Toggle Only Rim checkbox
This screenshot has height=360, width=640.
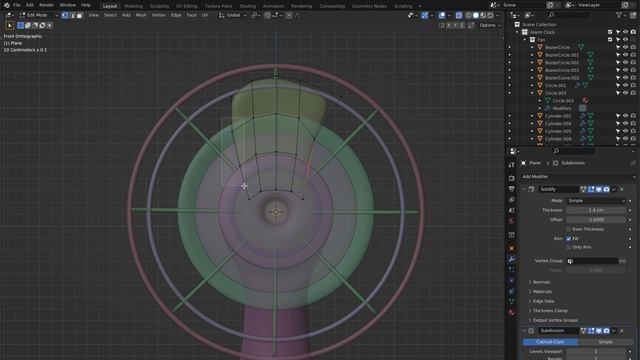(x=569, y=247)
